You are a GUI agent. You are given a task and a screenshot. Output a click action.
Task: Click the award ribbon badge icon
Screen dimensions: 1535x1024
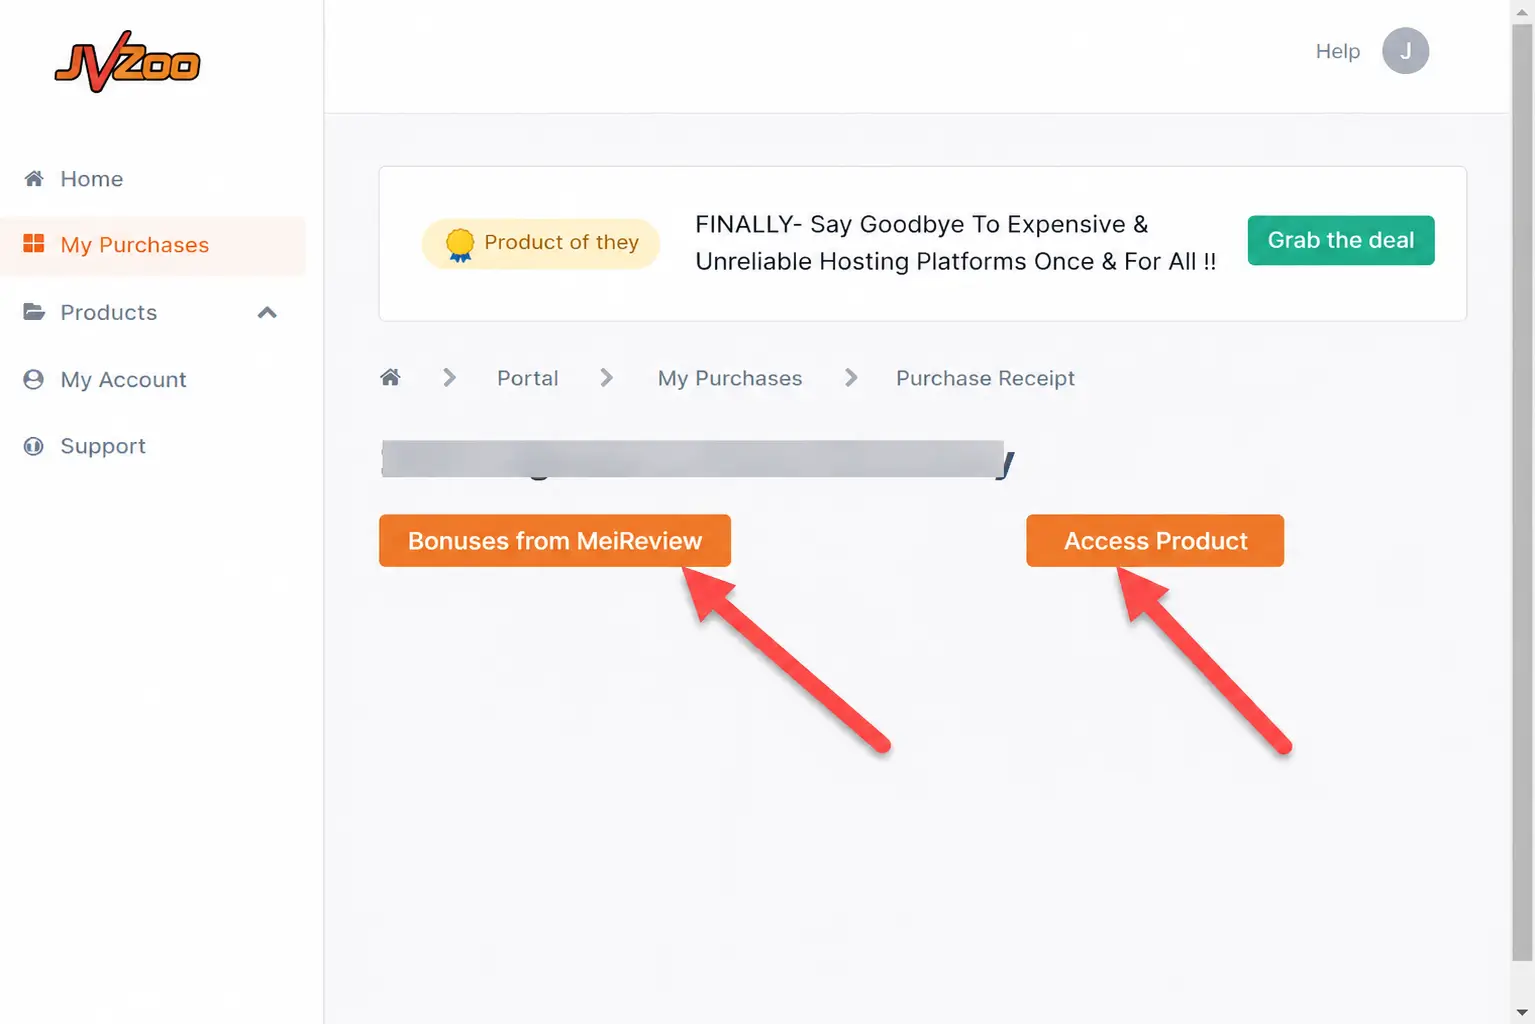pyautogui.click(x=459, y=244)
